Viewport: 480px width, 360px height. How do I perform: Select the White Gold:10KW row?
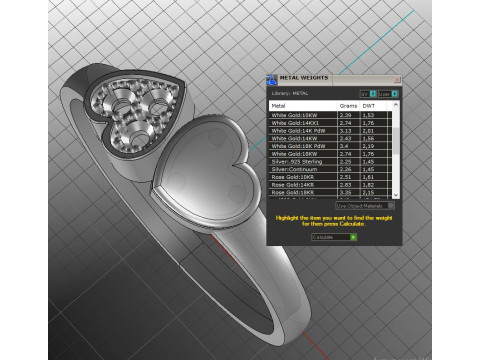pos(330,115)
